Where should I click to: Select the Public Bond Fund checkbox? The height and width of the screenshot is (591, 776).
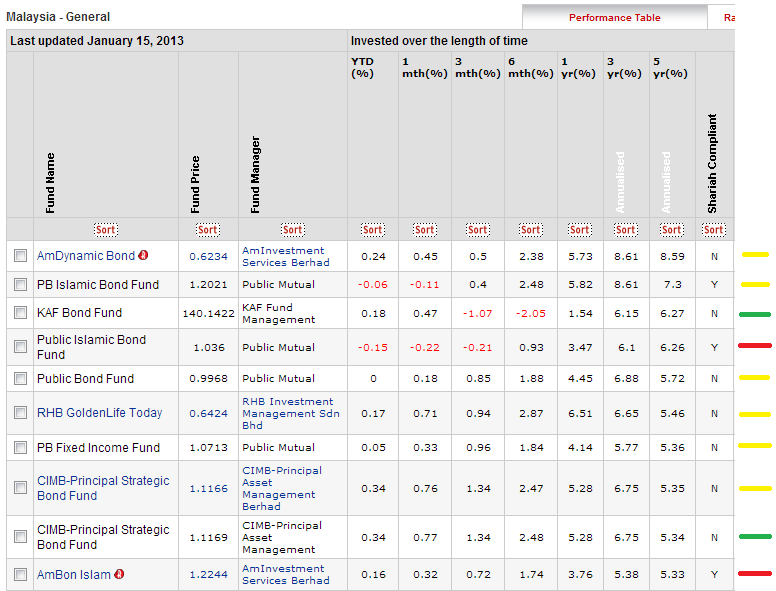tap(20, 379)
